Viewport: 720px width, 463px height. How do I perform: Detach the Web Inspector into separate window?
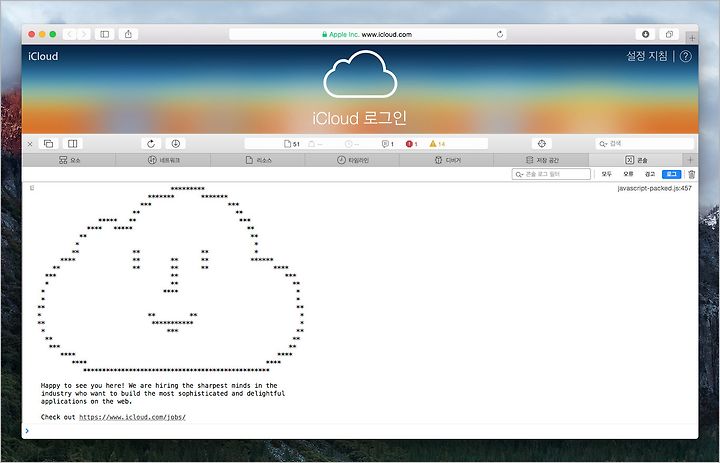pyautogui.click(x=48, y=144)
